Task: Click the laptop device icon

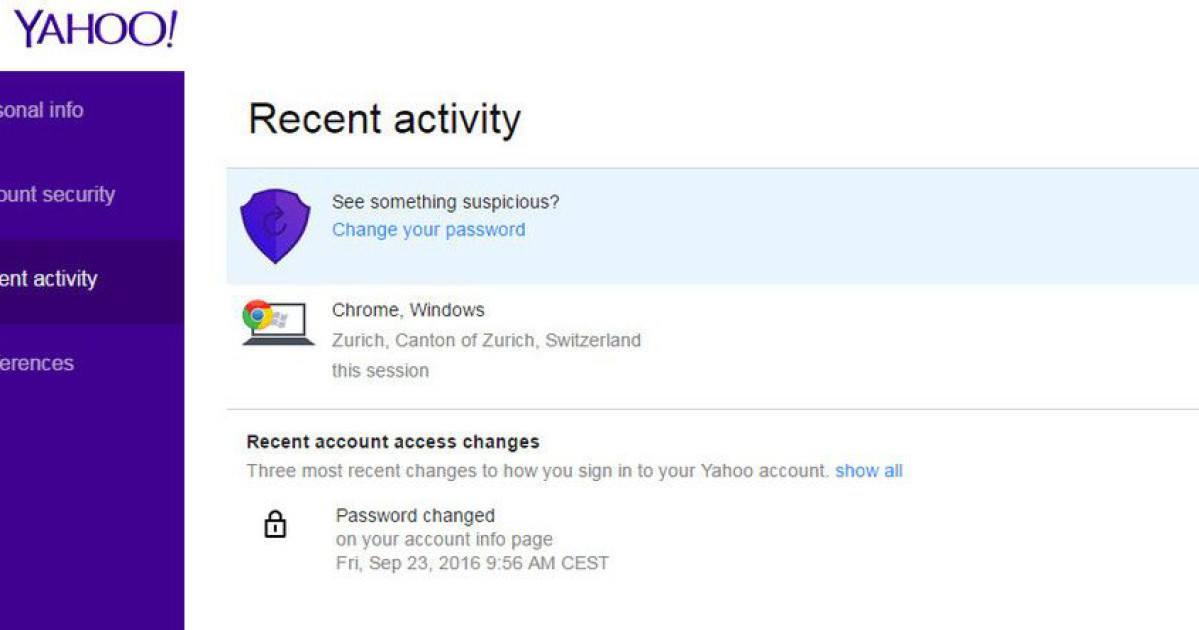Action: (x=279, y=323)
